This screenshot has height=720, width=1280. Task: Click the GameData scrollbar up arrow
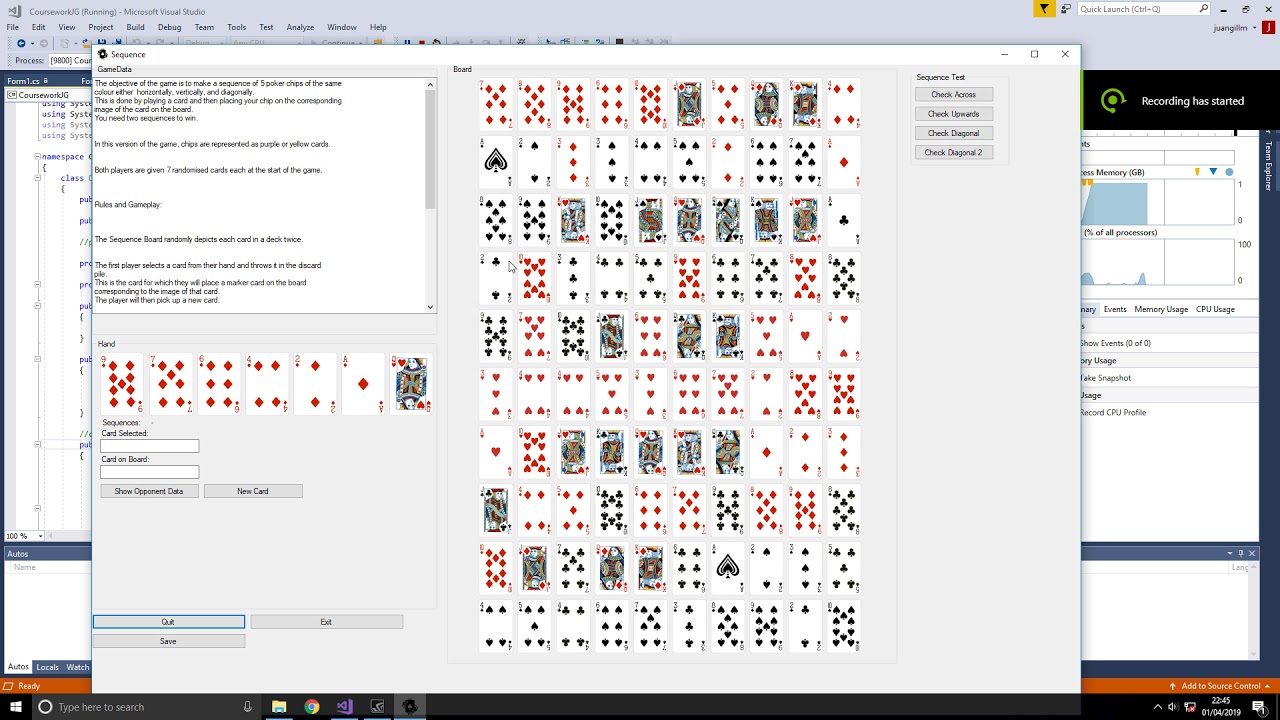click(431, 84)
